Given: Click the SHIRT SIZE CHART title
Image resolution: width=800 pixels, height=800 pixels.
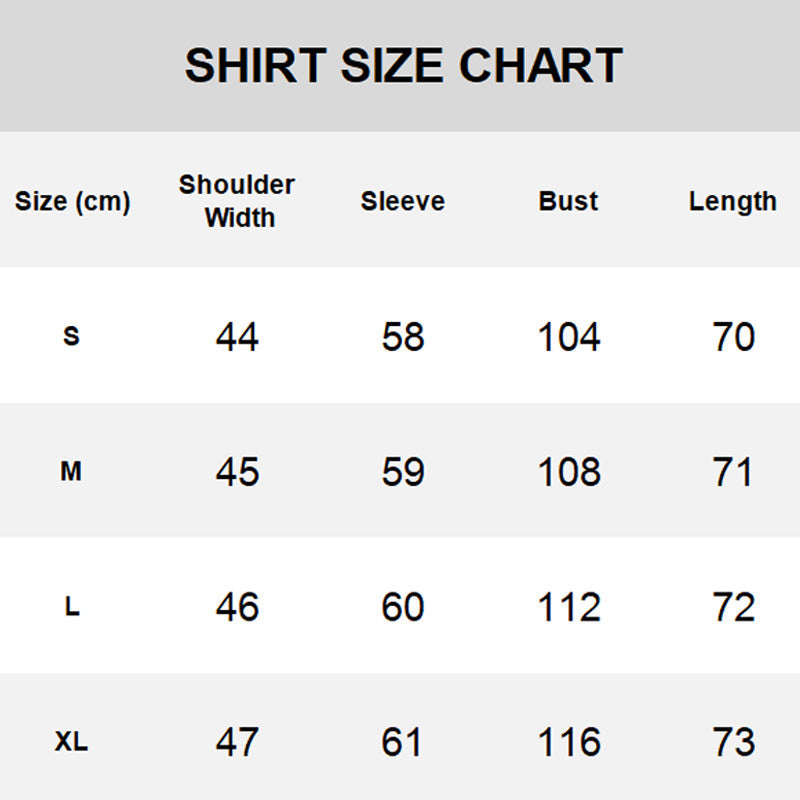Looking at the screenshot, I should coord(403,66).
